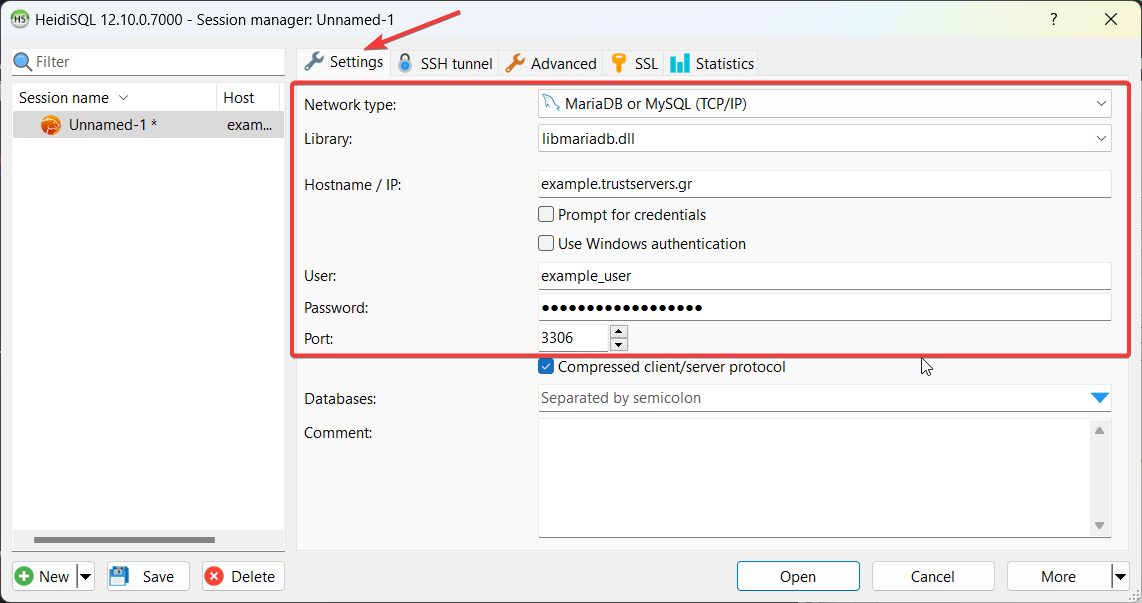Disable Compressed client/server protocol
Viewport: 1142px width, 603px height.
tap(546, 367)
